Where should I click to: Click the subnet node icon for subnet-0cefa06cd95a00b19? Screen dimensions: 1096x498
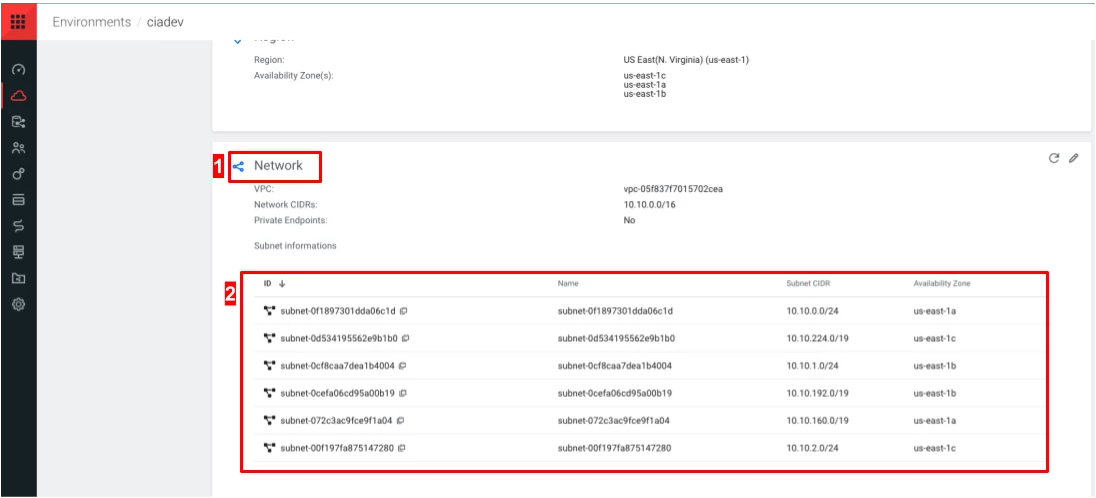coord(270,393)
